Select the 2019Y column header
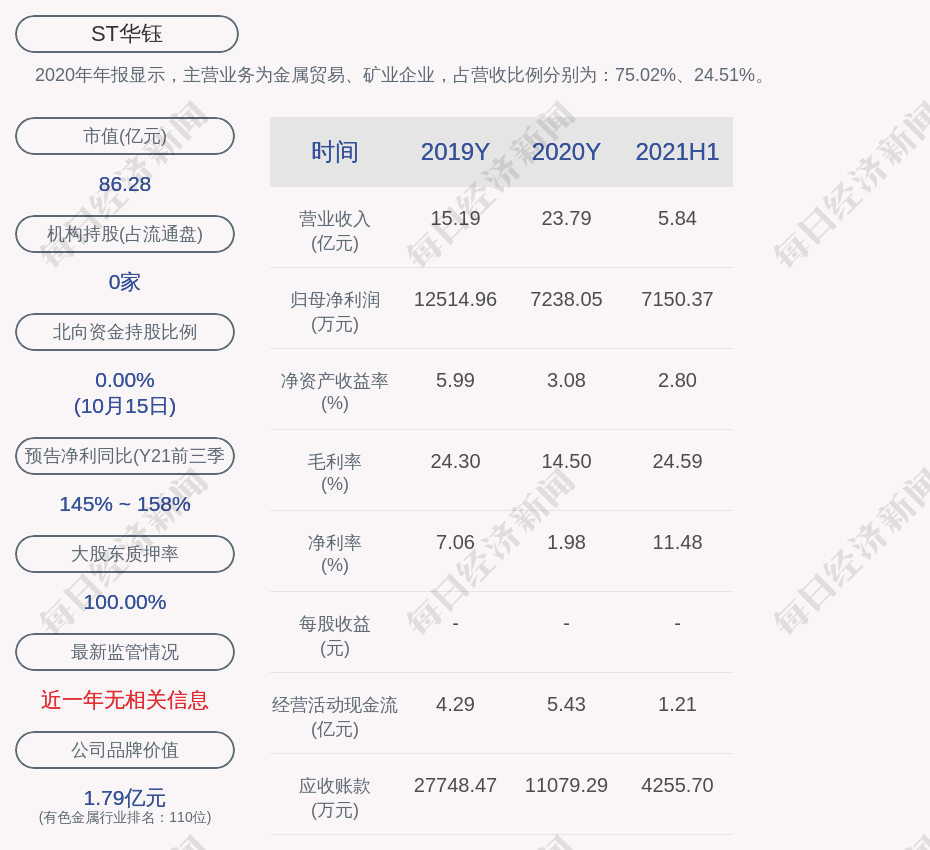 (455, 152)
